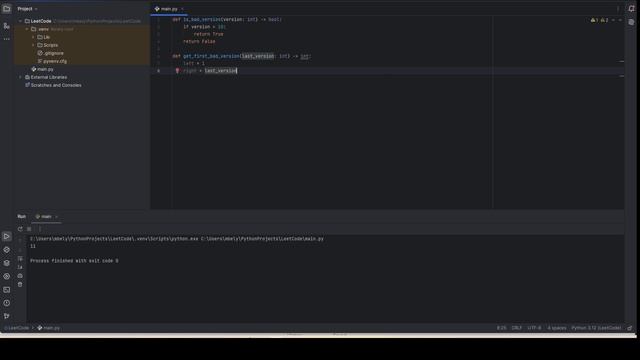Screen dimensions: 640x360
Task: Open the Problems tool window icon
Action: click(7, 303)
